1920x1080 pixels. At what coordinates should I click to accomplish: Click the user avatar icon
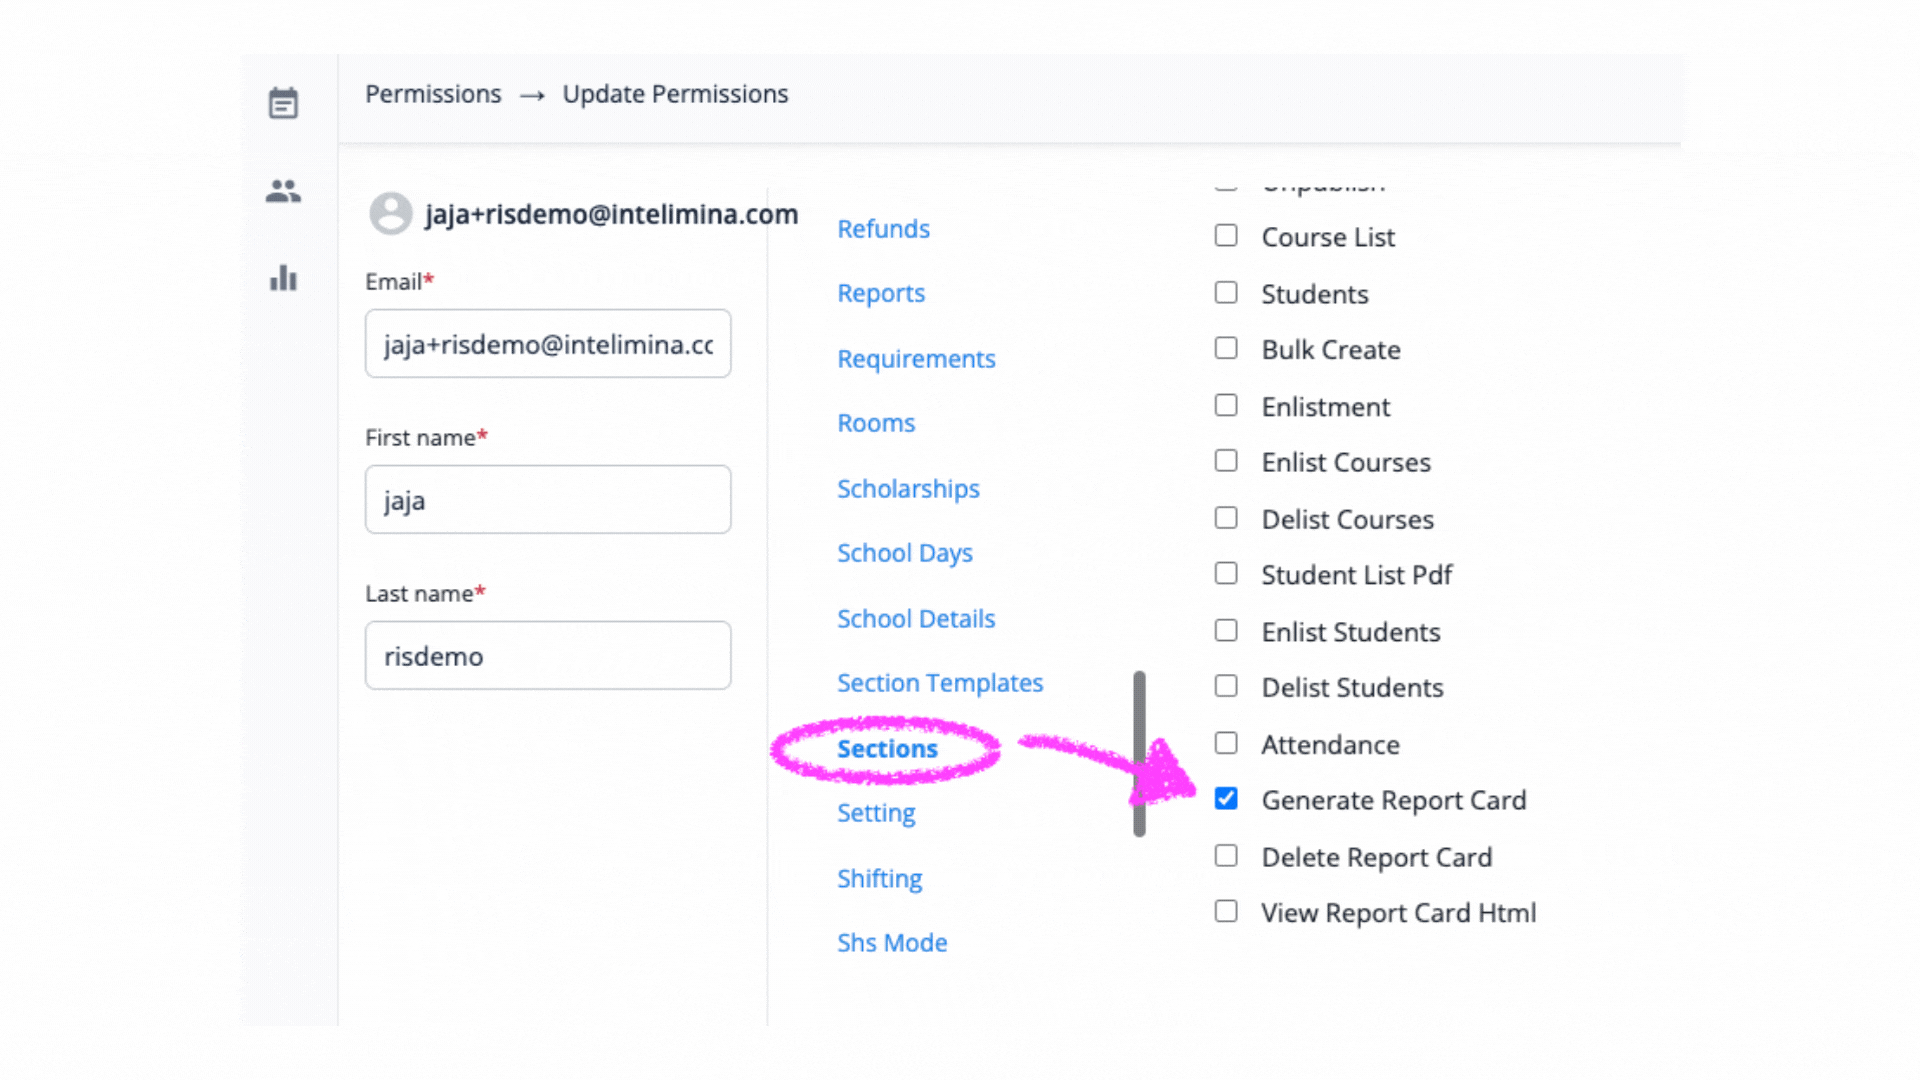click(391, 214)
